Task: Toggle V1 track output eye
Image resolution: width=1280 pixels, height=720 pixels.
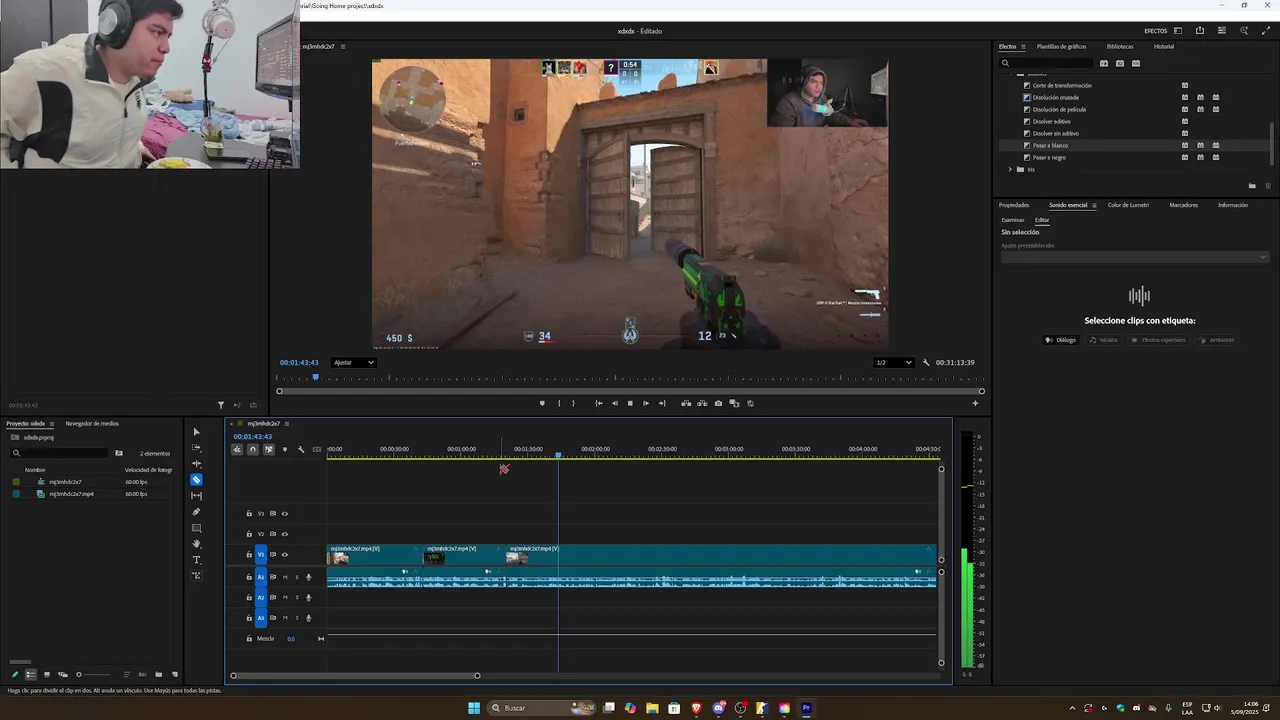Action: click(285, 554)
